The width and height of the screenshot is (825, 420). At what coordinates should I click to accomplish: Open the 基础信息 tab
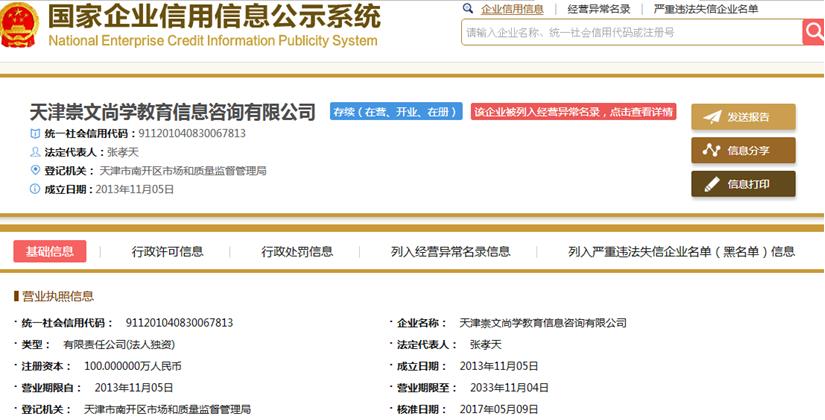(50, 252)
